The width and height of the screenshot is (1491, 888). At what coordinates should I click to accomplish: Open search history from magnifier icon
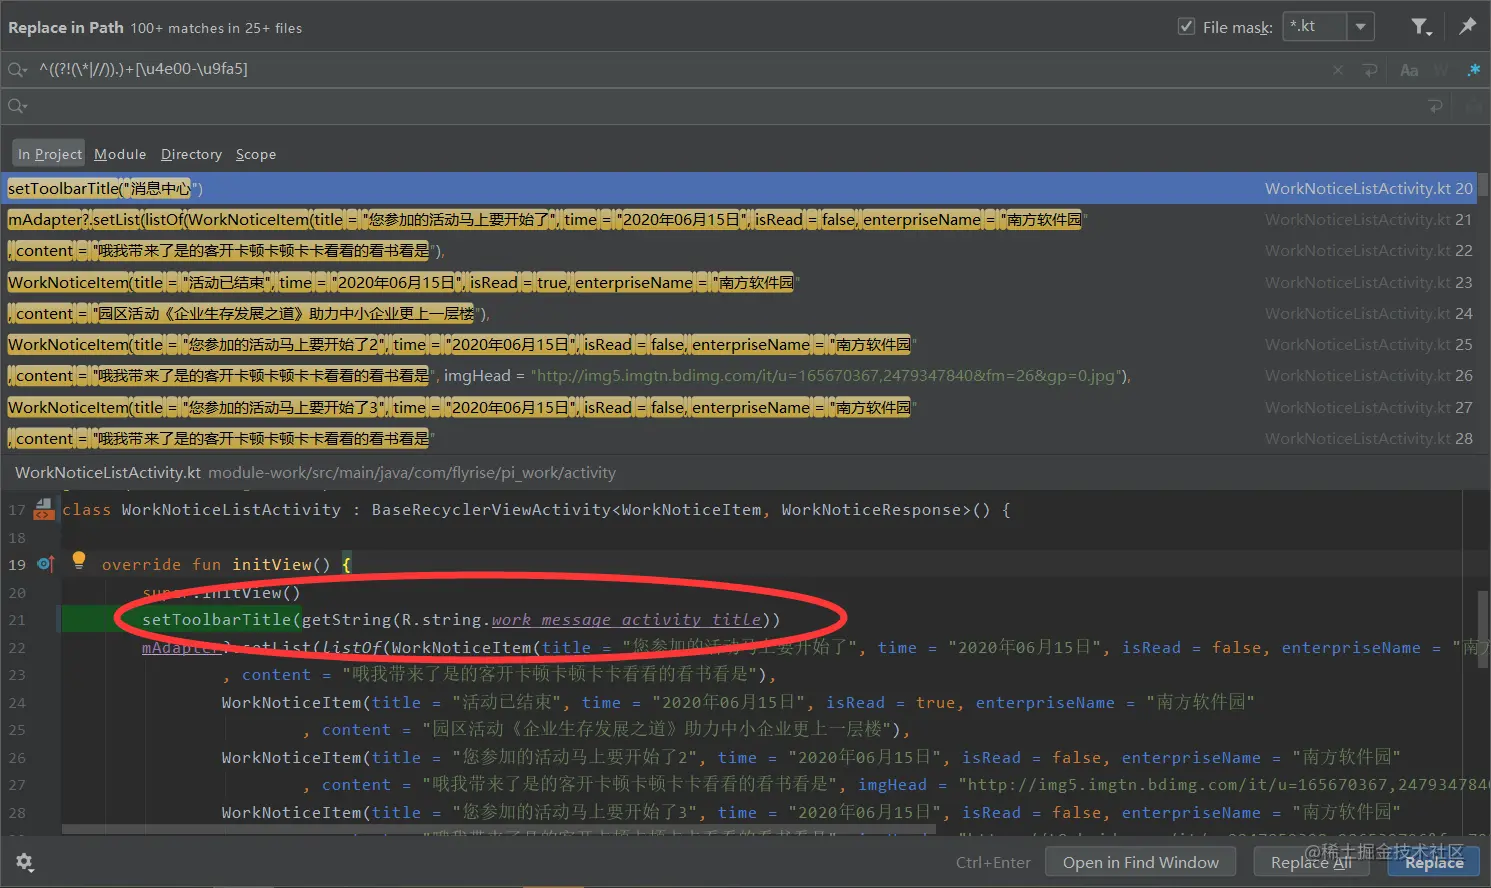tap(17, 70)
